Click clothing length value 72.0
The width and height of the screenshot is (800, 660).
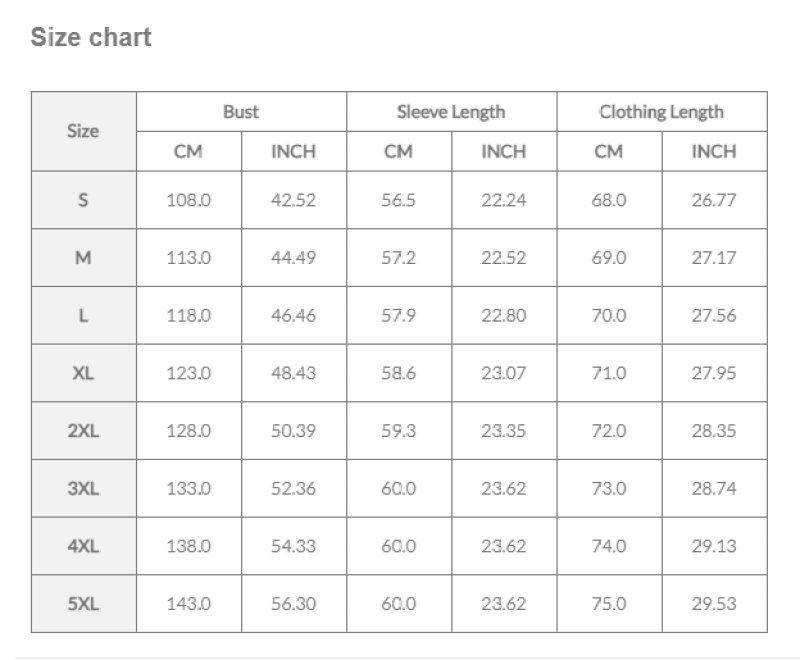point(609,430)
